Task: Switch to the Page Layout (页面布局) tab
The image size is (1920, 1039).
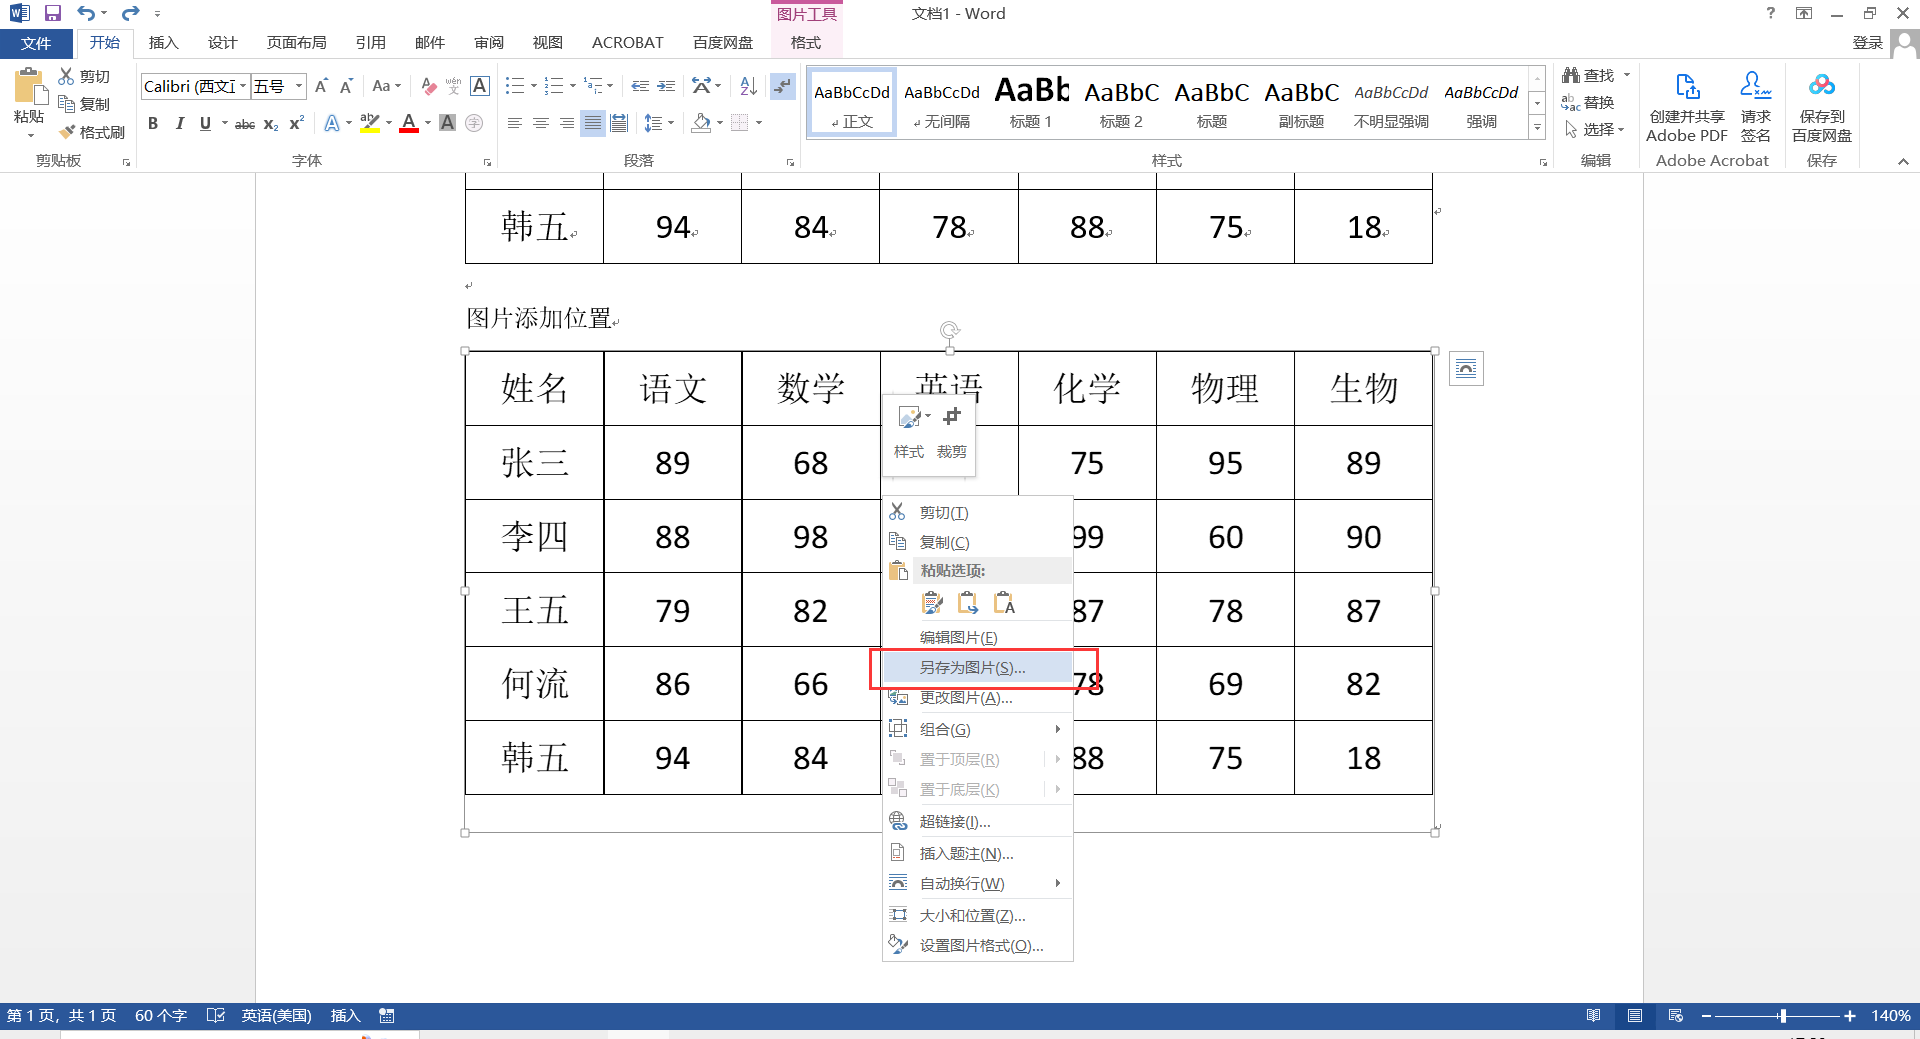Action: tap(296, 43)
